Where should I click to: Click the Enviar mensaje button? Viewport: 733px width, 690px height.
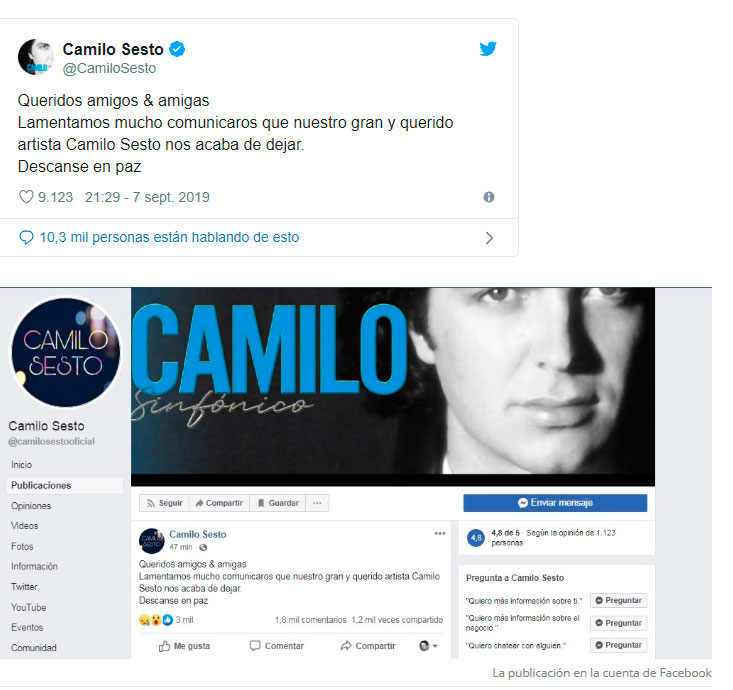[555, 503]
